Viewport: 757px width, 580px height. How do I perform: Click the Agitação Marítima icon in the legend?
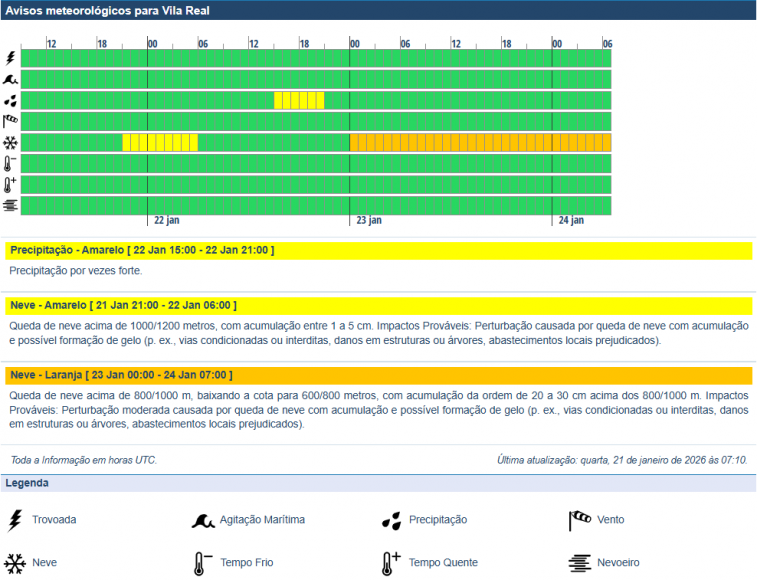[x=203, y=520]
